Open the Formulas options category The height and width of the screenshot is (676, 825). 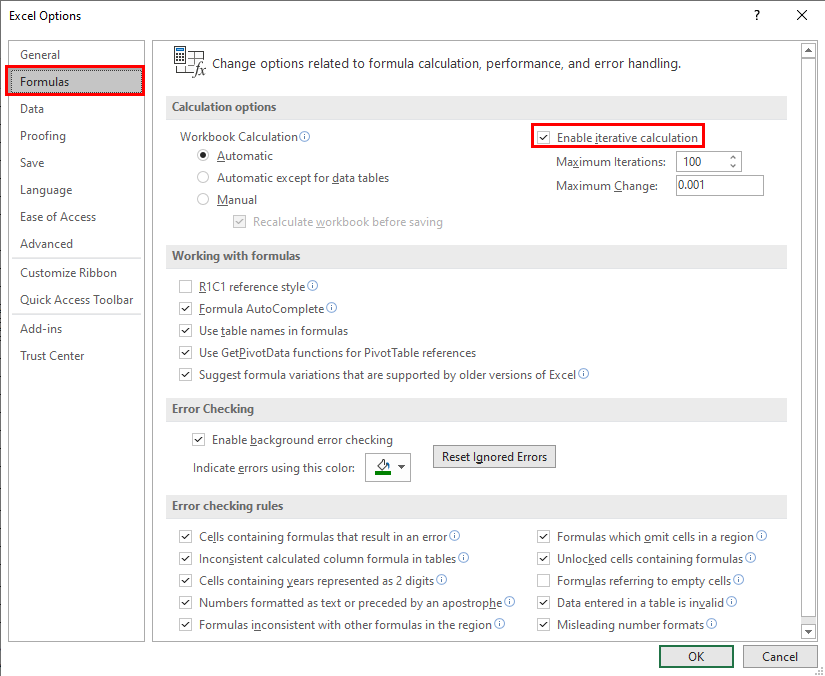point(75,82)
